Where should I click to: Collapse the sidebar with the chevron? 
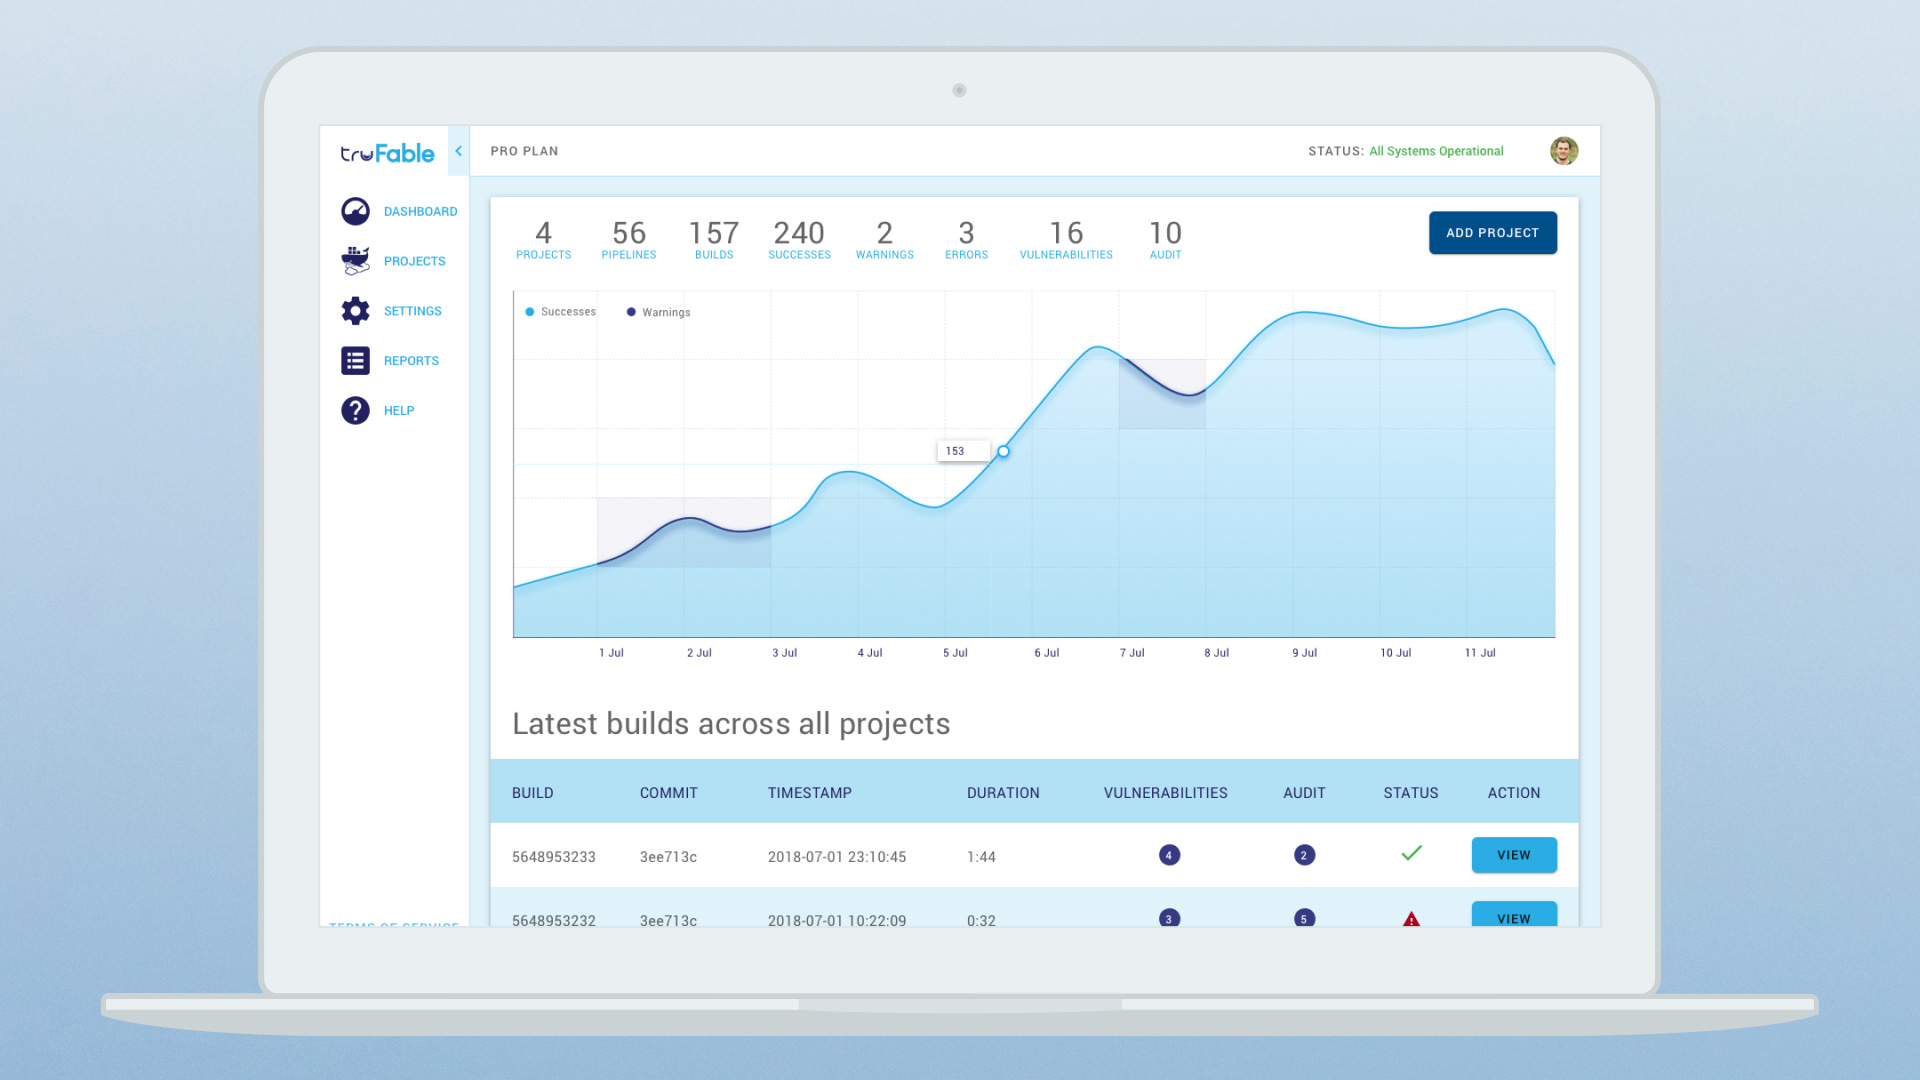click(x=458, y=151)
